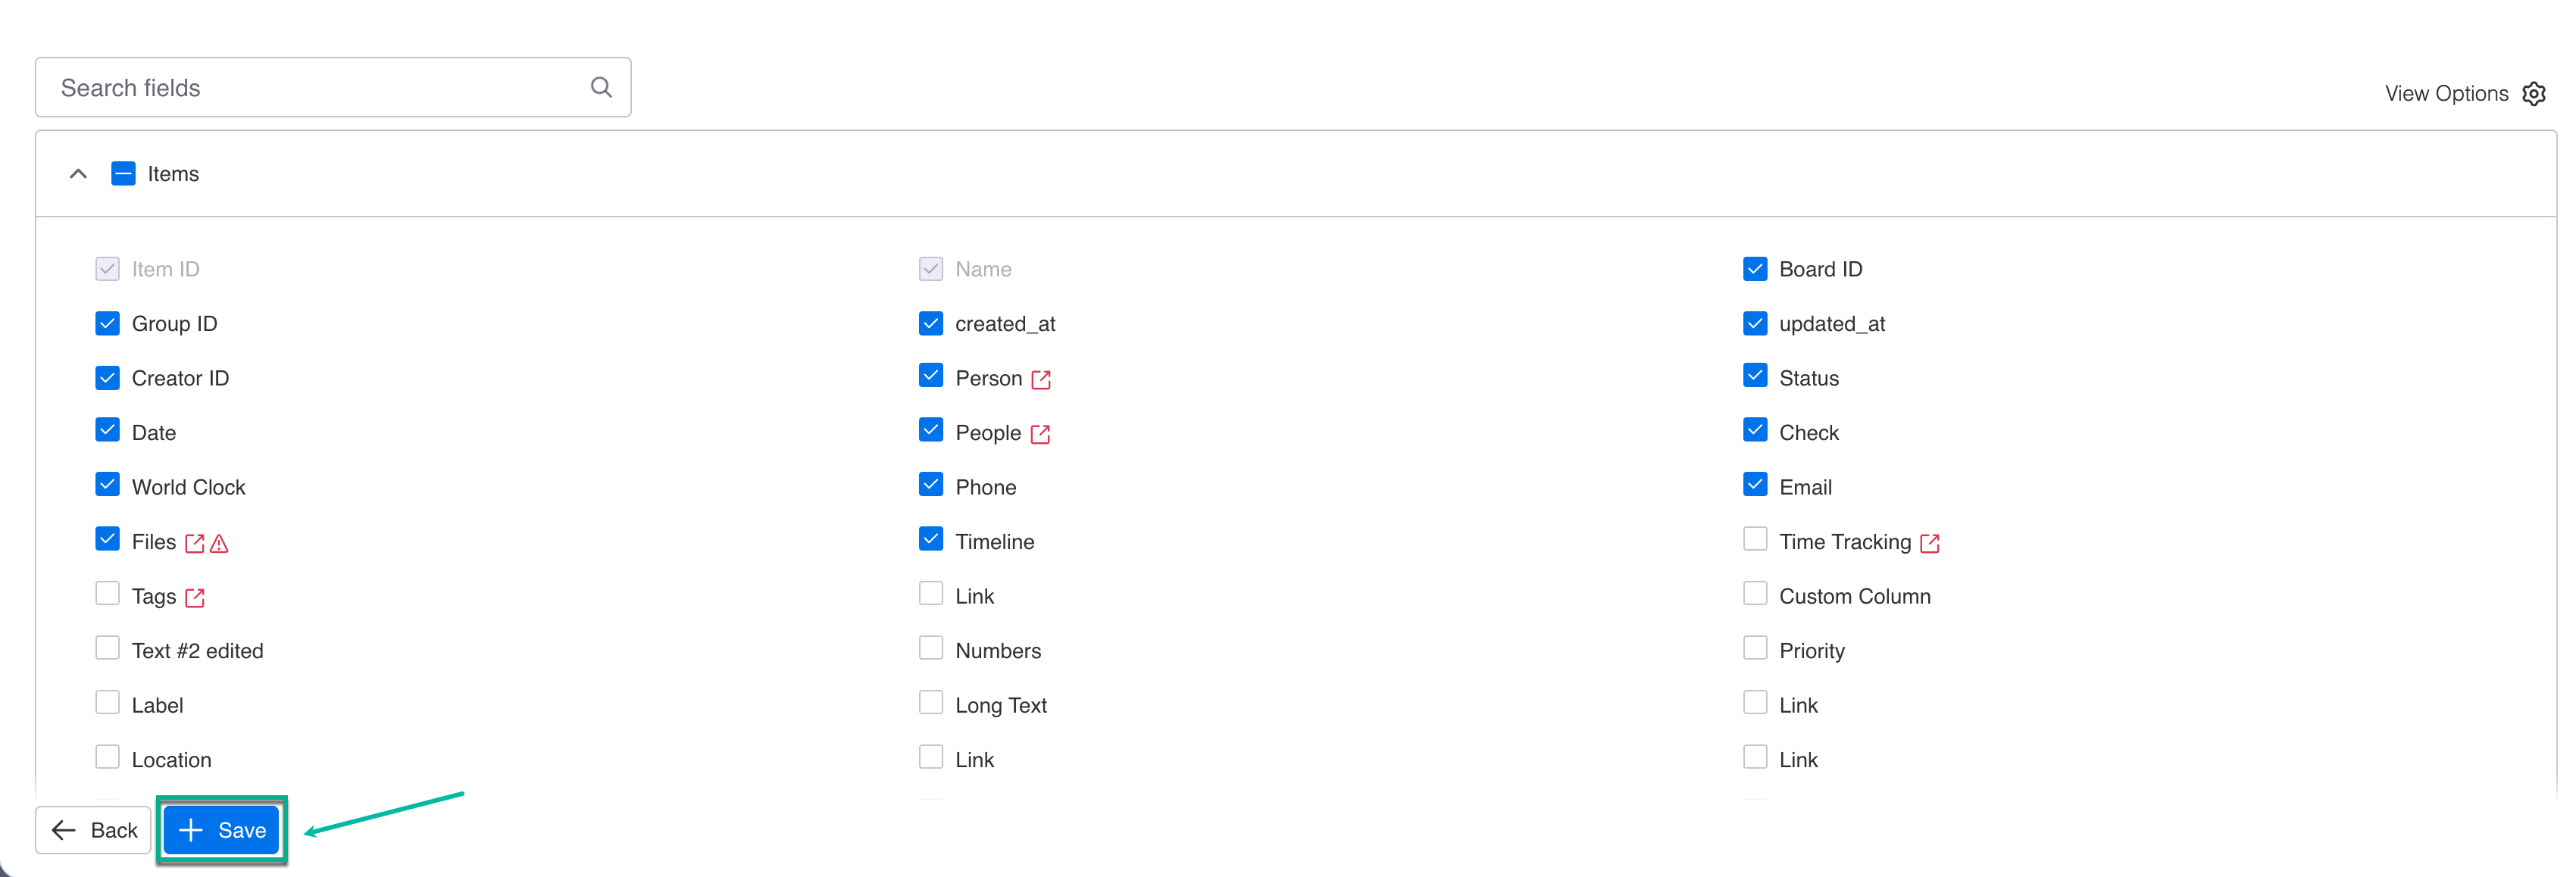Uncheck the Group ID checkbox
Screen dimensions: 2576x877
pos(107,323)
